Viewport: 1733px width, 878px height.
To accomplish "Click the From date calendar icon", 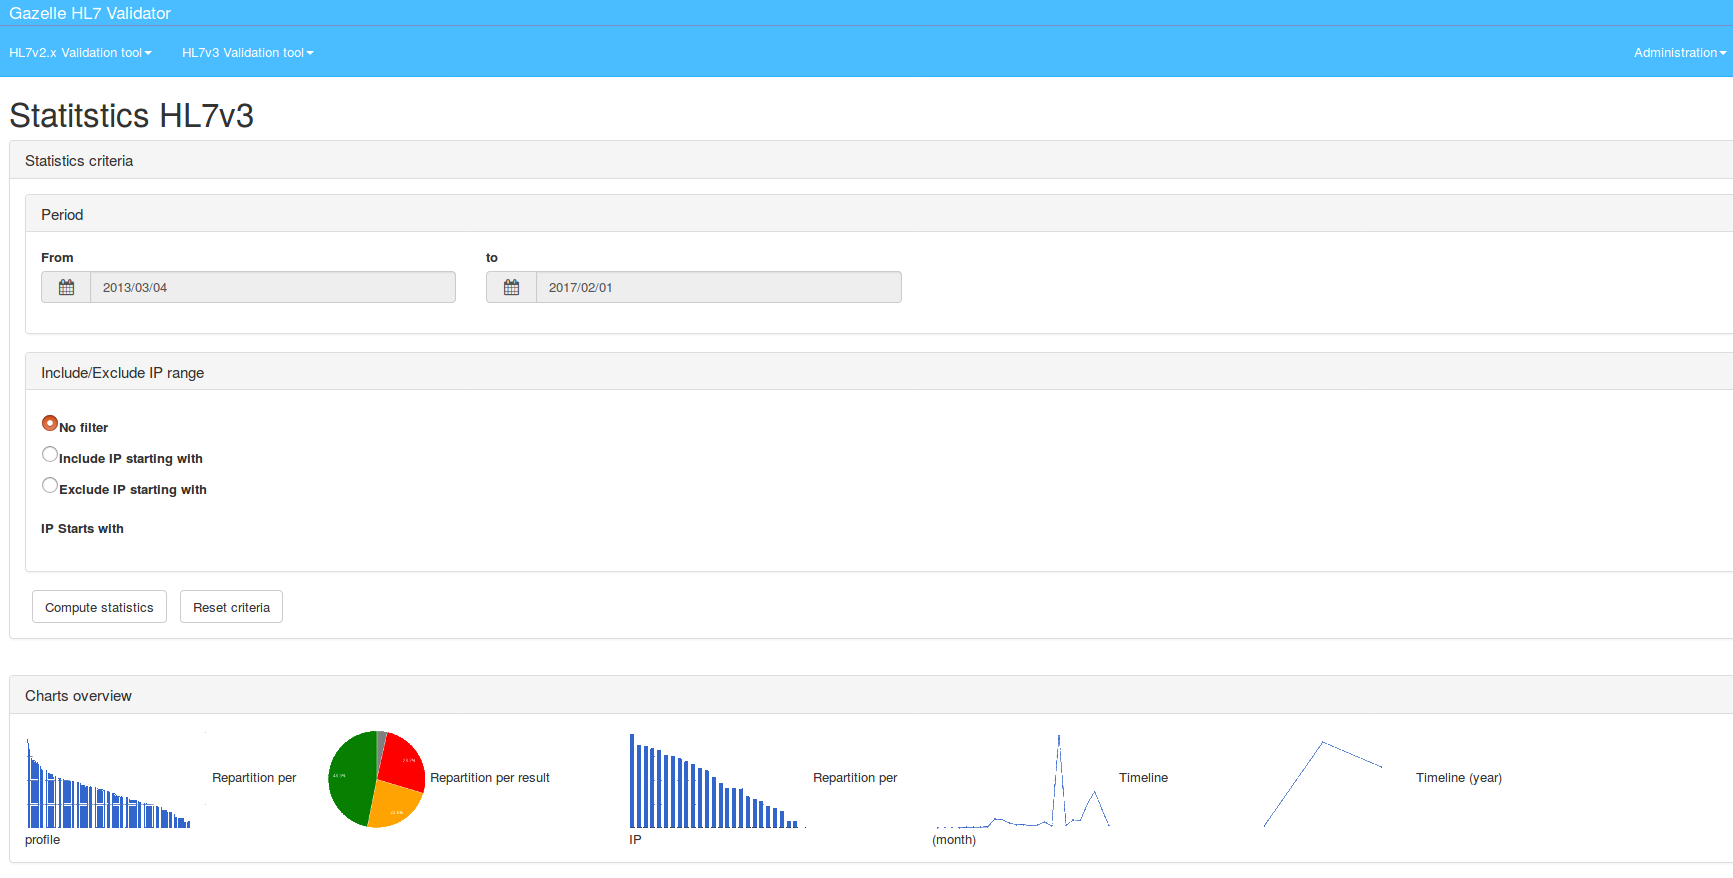I will click(66, 288).
